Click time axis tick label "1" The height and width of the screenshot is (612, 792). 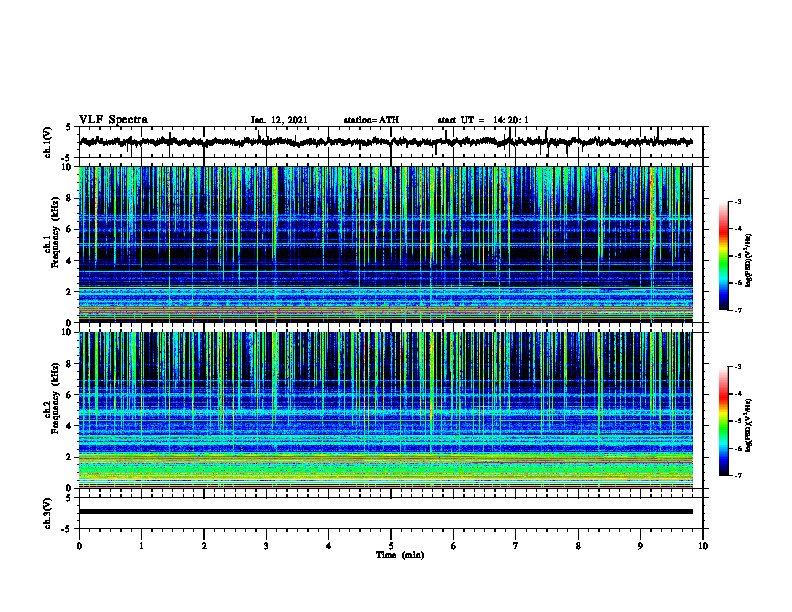(x=141, y=546)
